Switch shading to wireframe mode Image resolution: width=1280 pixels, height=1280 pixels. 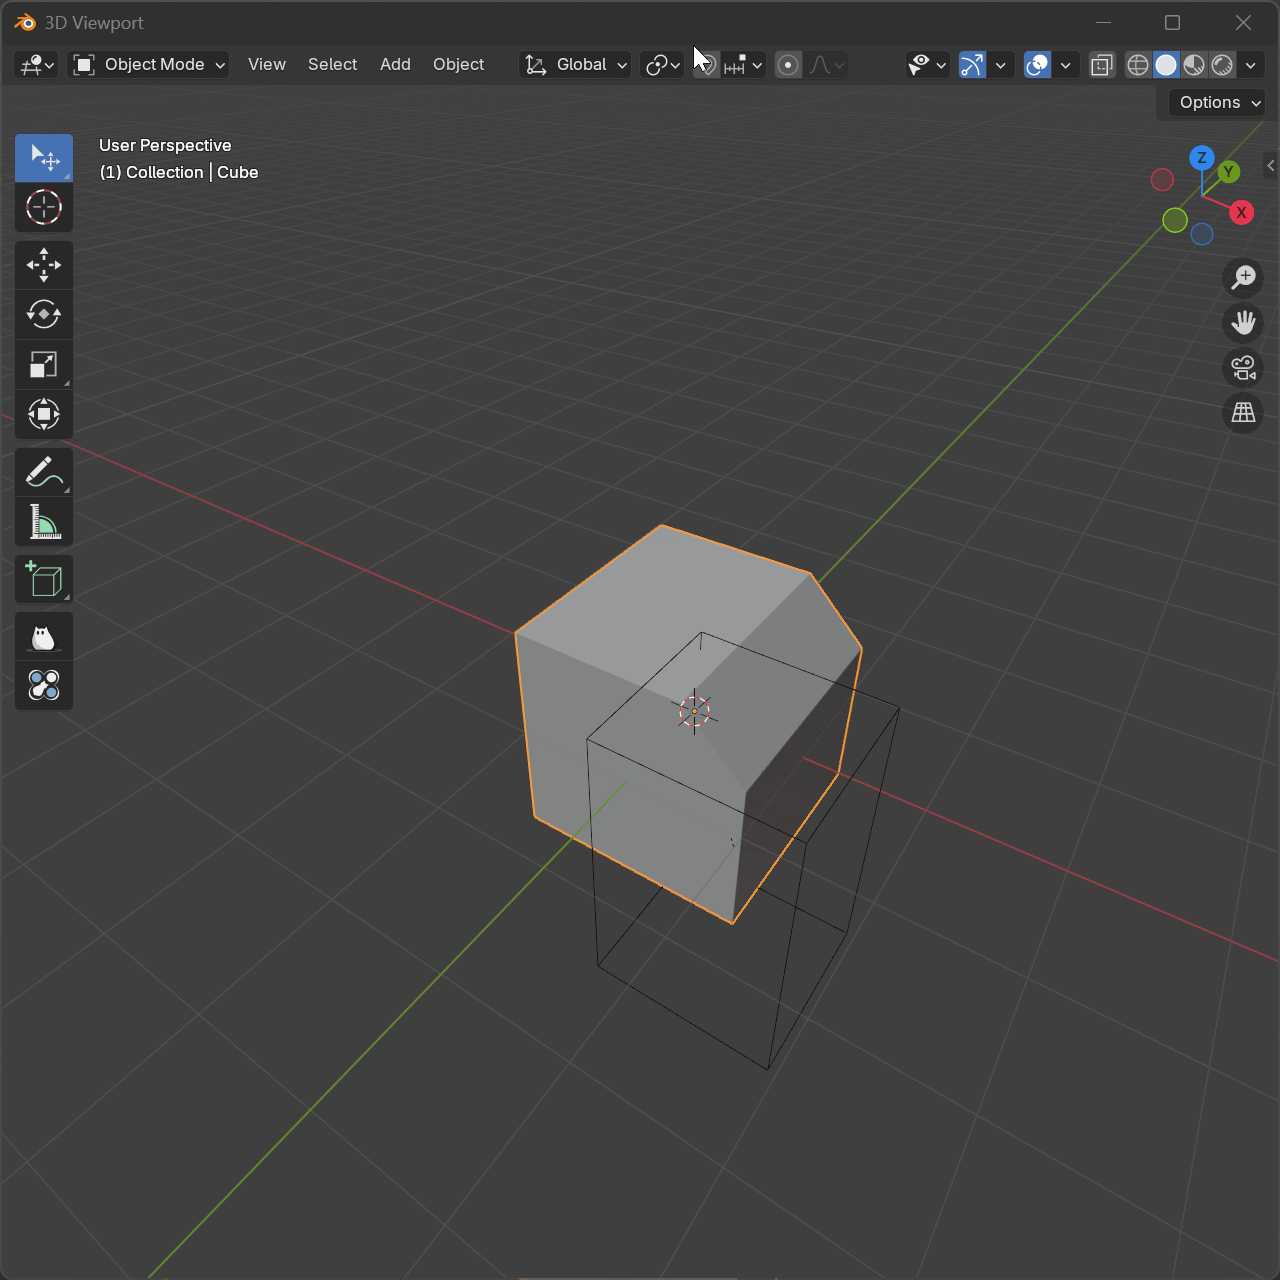coord(1137,64)
